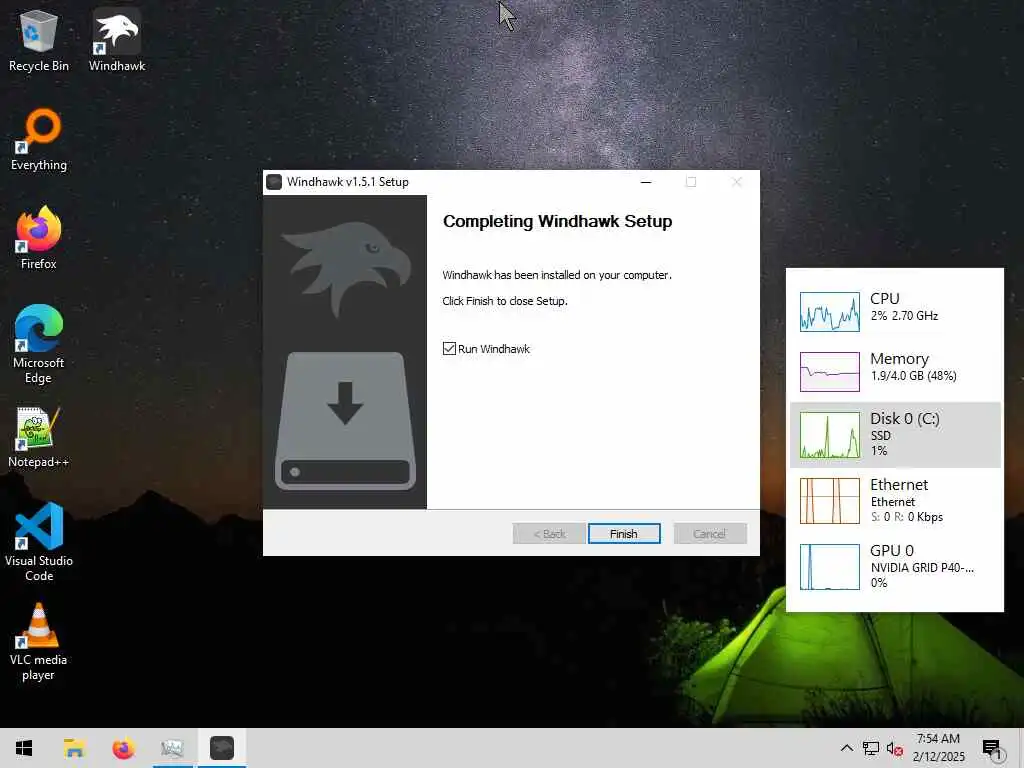Viewport: 1024px width, 768px height.
Task: Open the clock showing 7:54 AM
Action: 938,748
